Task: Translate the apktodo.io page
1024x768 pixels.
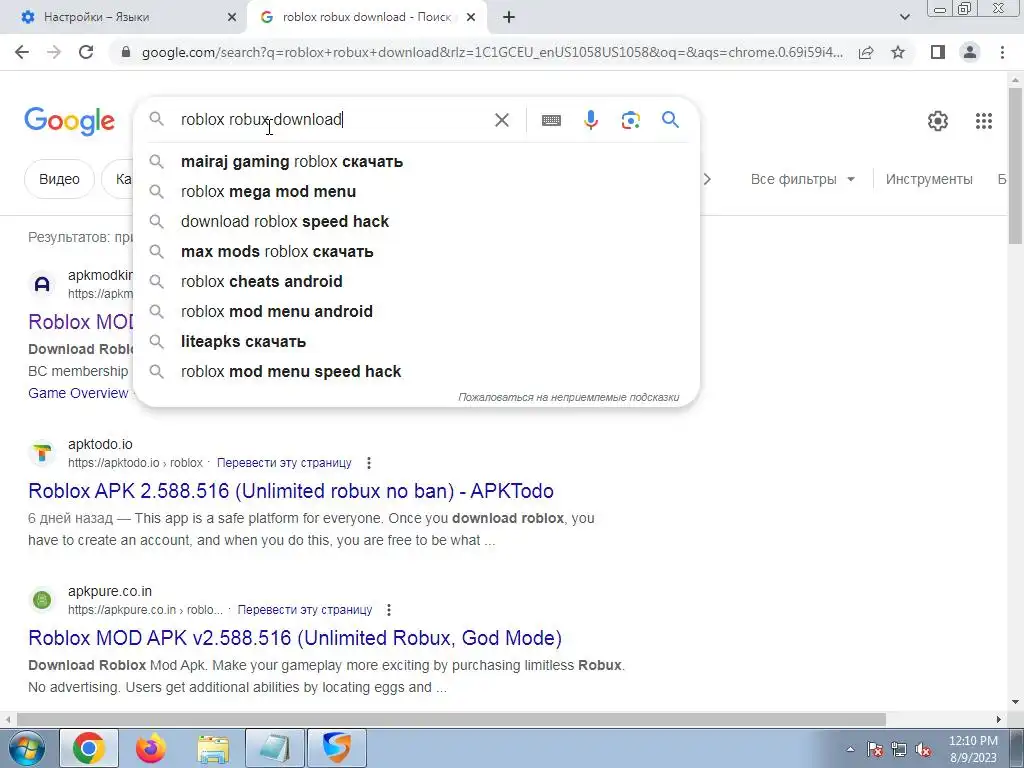Action: [284, 463]
